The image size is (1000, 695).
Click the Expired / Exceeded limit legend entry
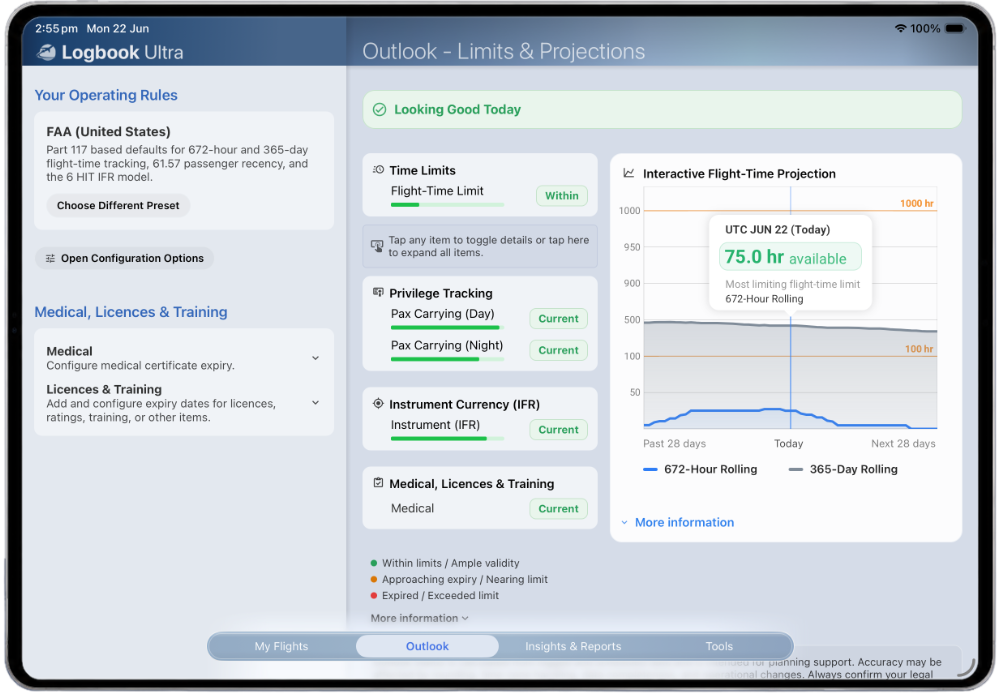click(x=434, y=596)
